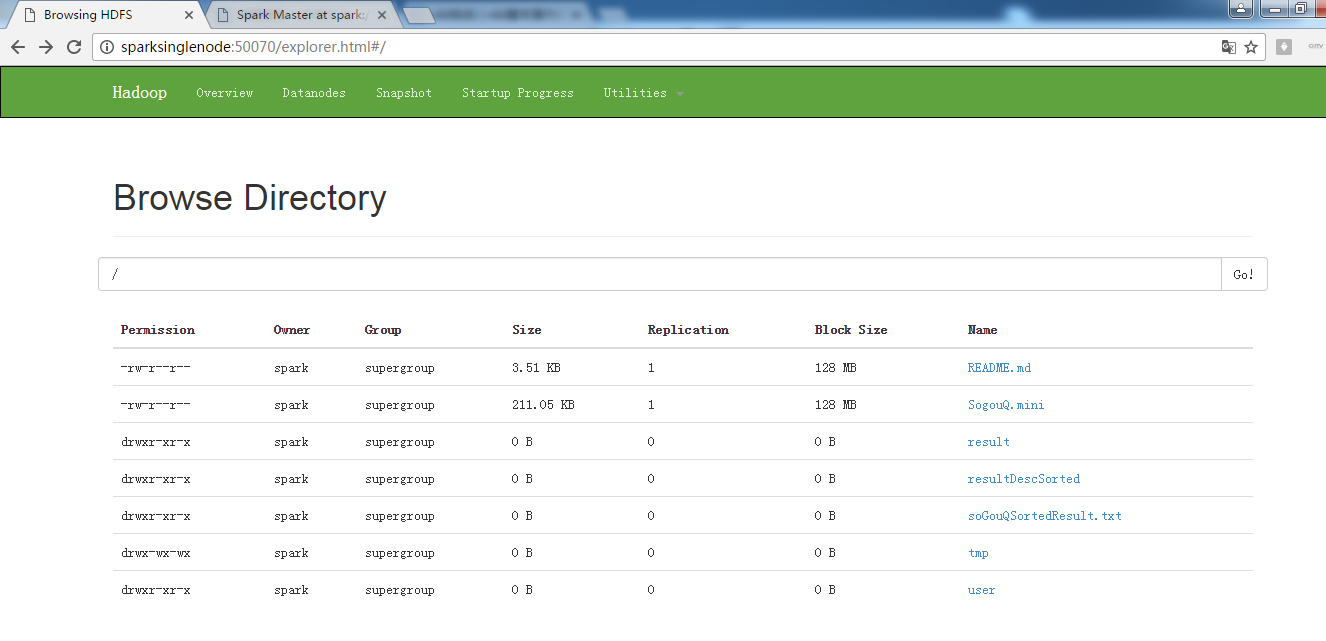Image resolution: width=1326 pixels, height=641 pixels.
Task: Go back using the browser back arrow
Action: (18, 47)
